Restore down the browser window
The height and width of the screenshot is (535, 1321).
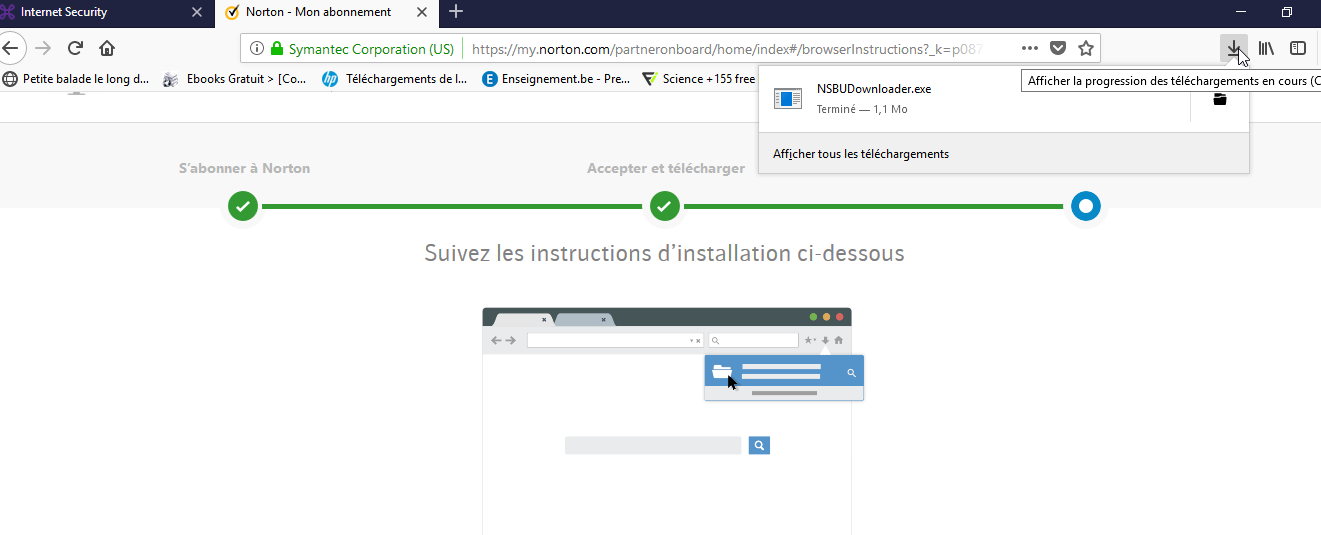[x=1287, y=12]
